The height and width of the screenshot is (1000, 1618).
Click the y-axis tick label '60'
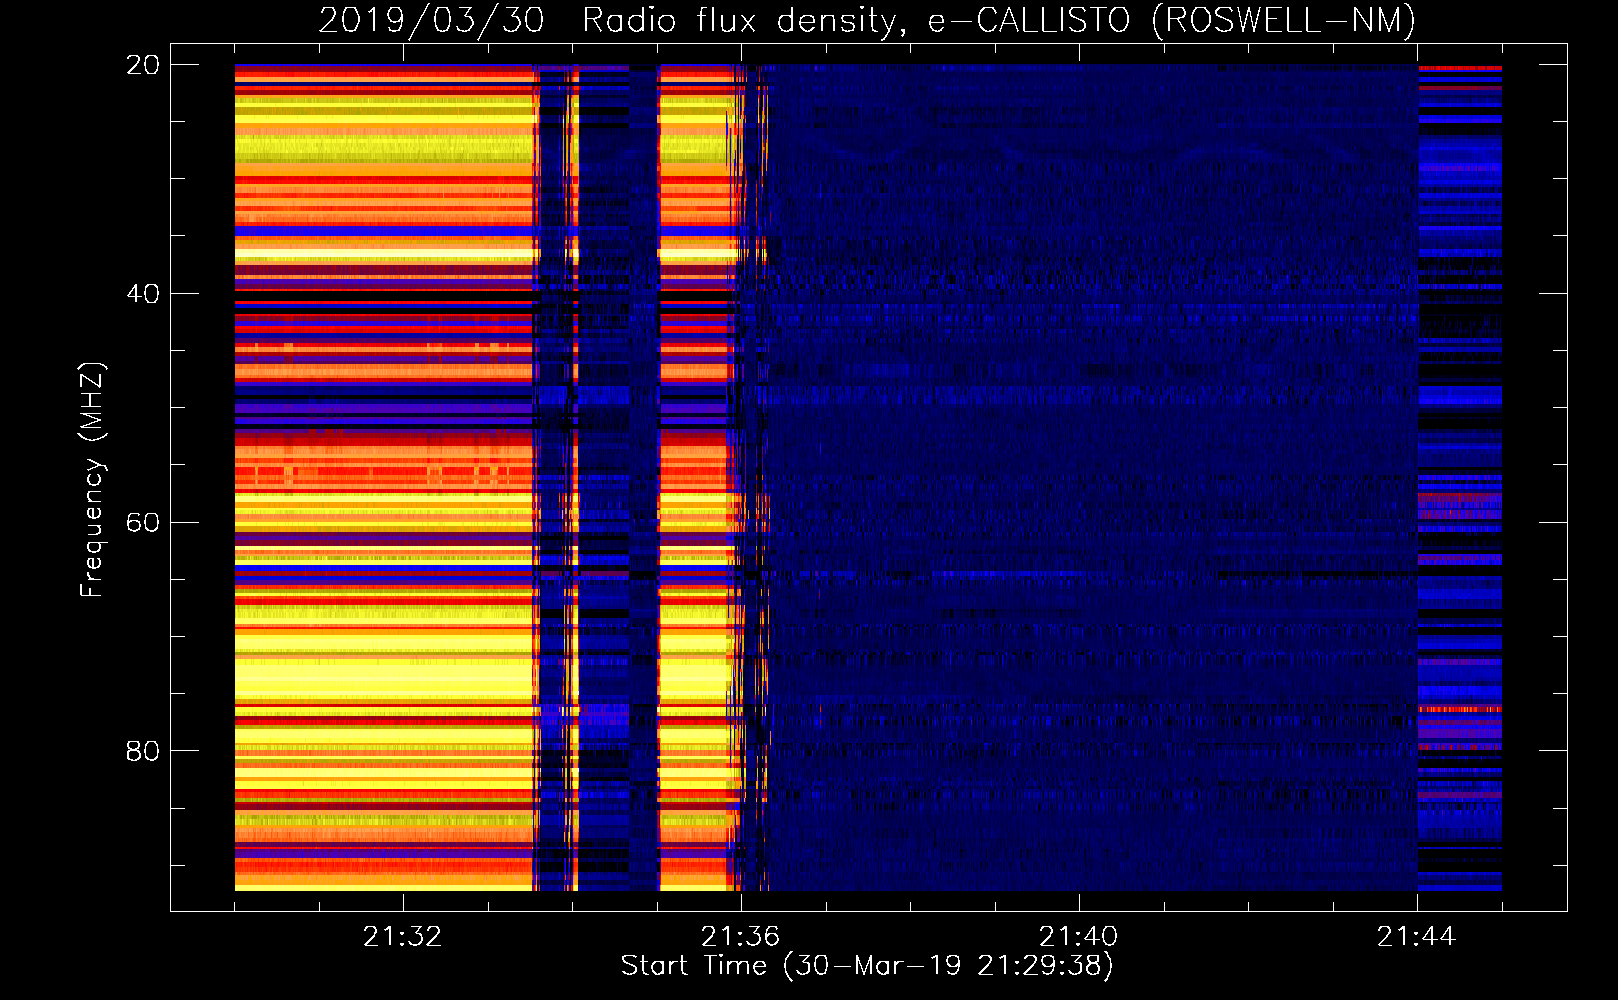pyautogui.click(x=143, y=523)
